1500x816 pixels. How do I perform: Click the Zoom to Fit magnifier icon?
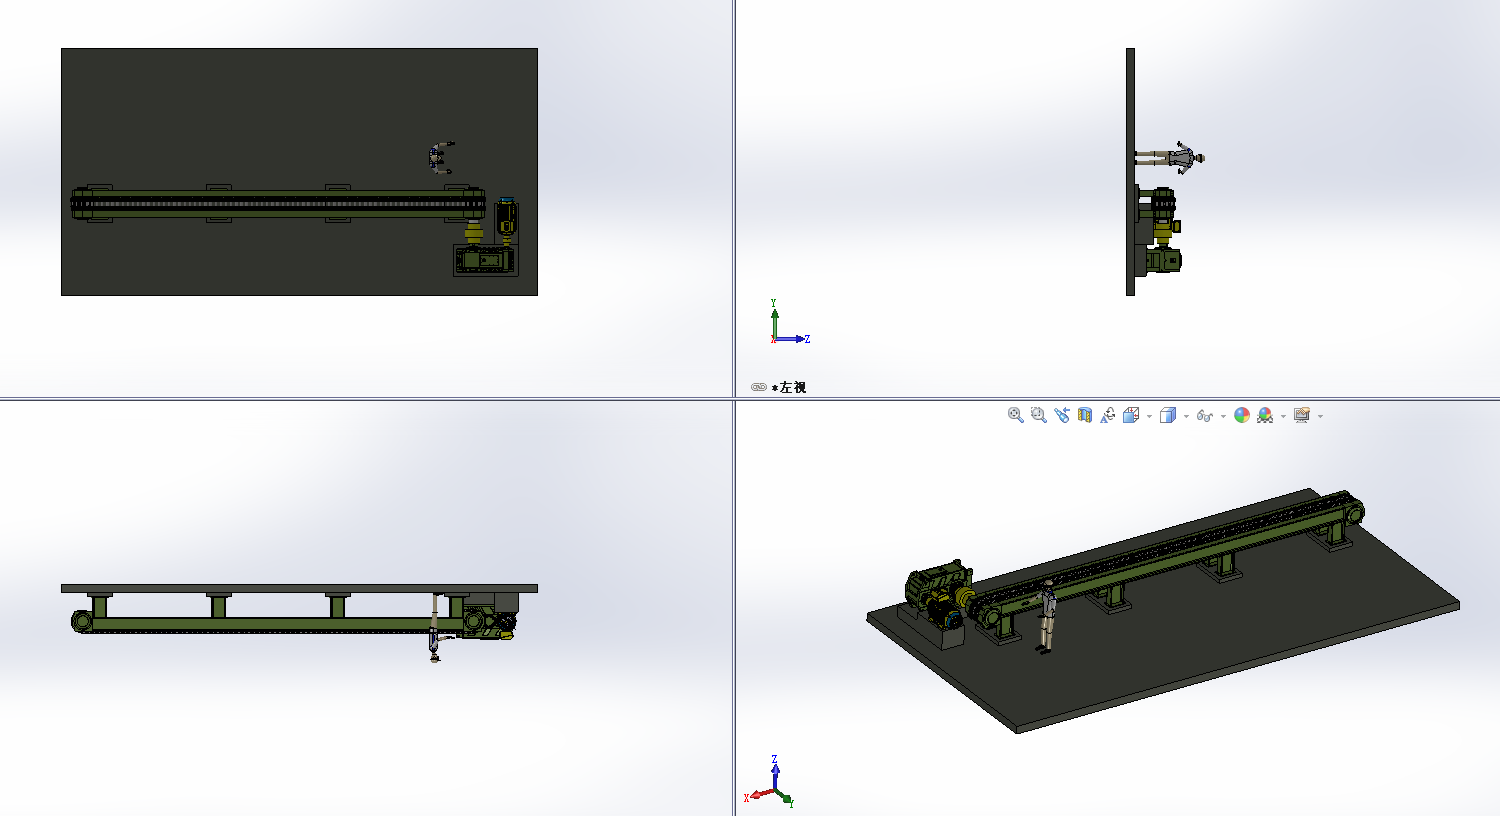tap(1015, 415)
